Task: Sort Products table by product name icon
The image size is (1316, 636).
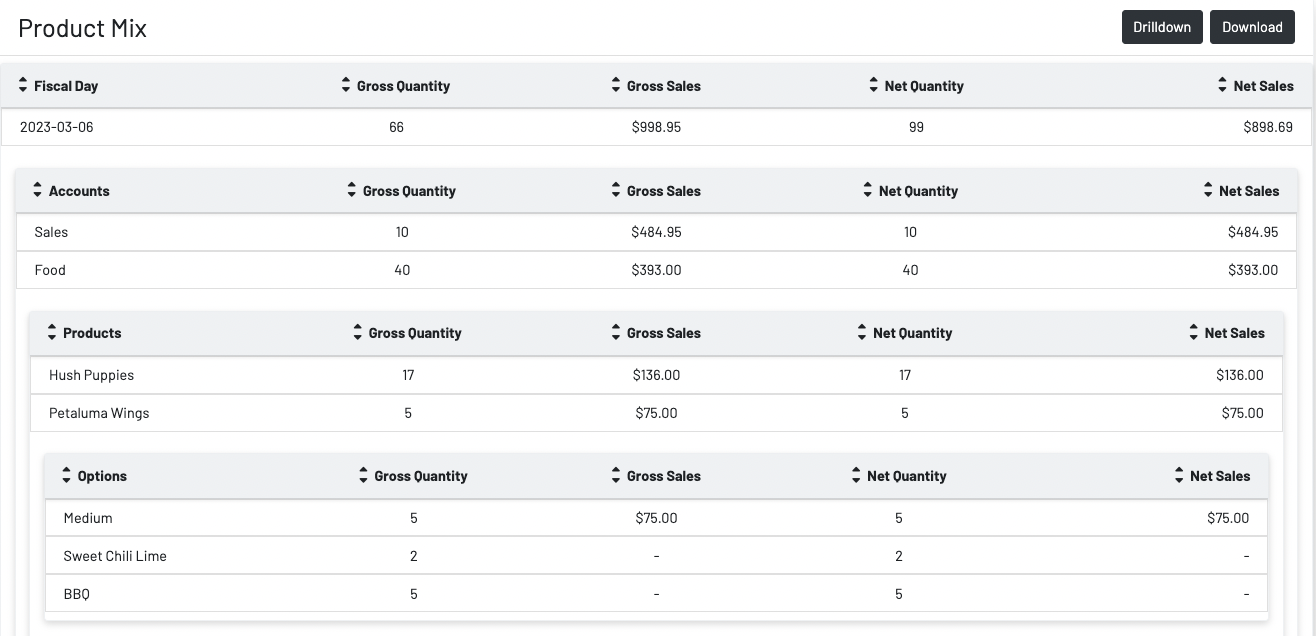Action: click(x=52, y=333)
